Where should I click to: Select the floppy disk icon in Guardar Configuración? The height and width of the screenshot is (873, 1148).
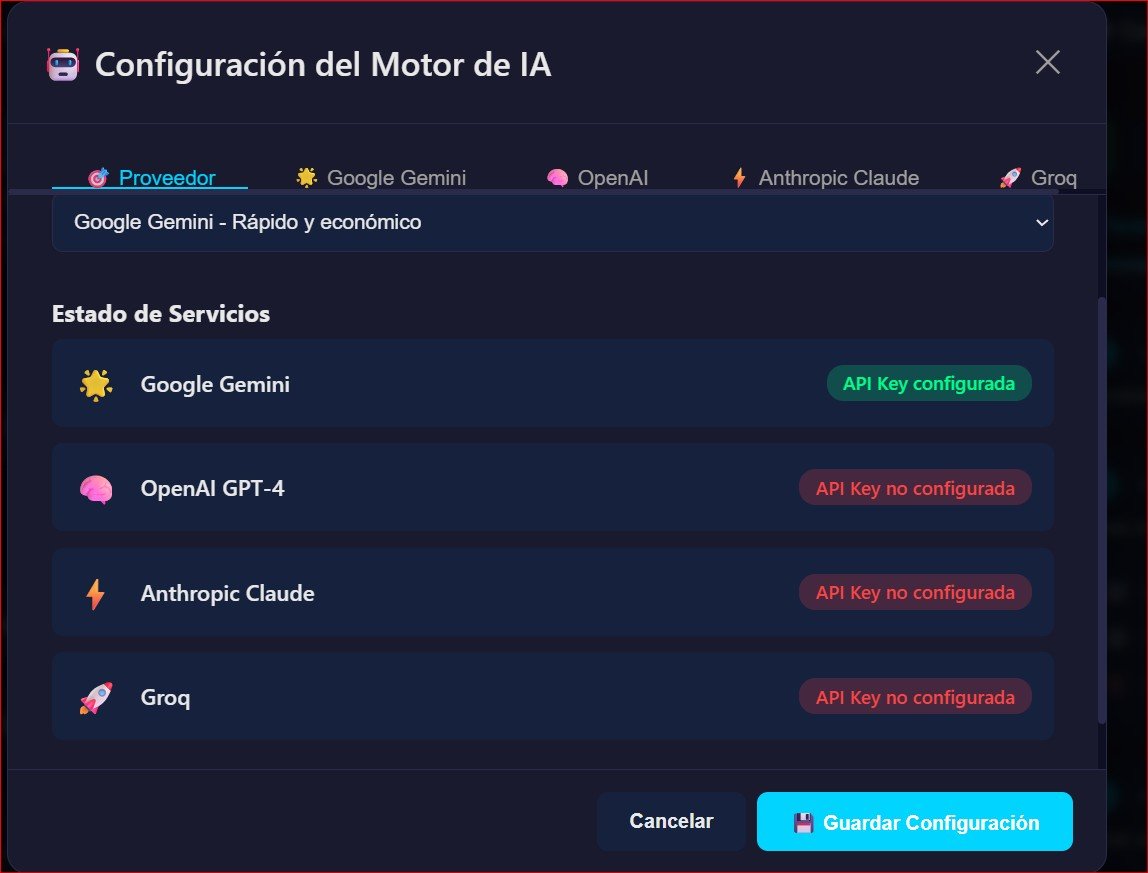click(803, 821)
